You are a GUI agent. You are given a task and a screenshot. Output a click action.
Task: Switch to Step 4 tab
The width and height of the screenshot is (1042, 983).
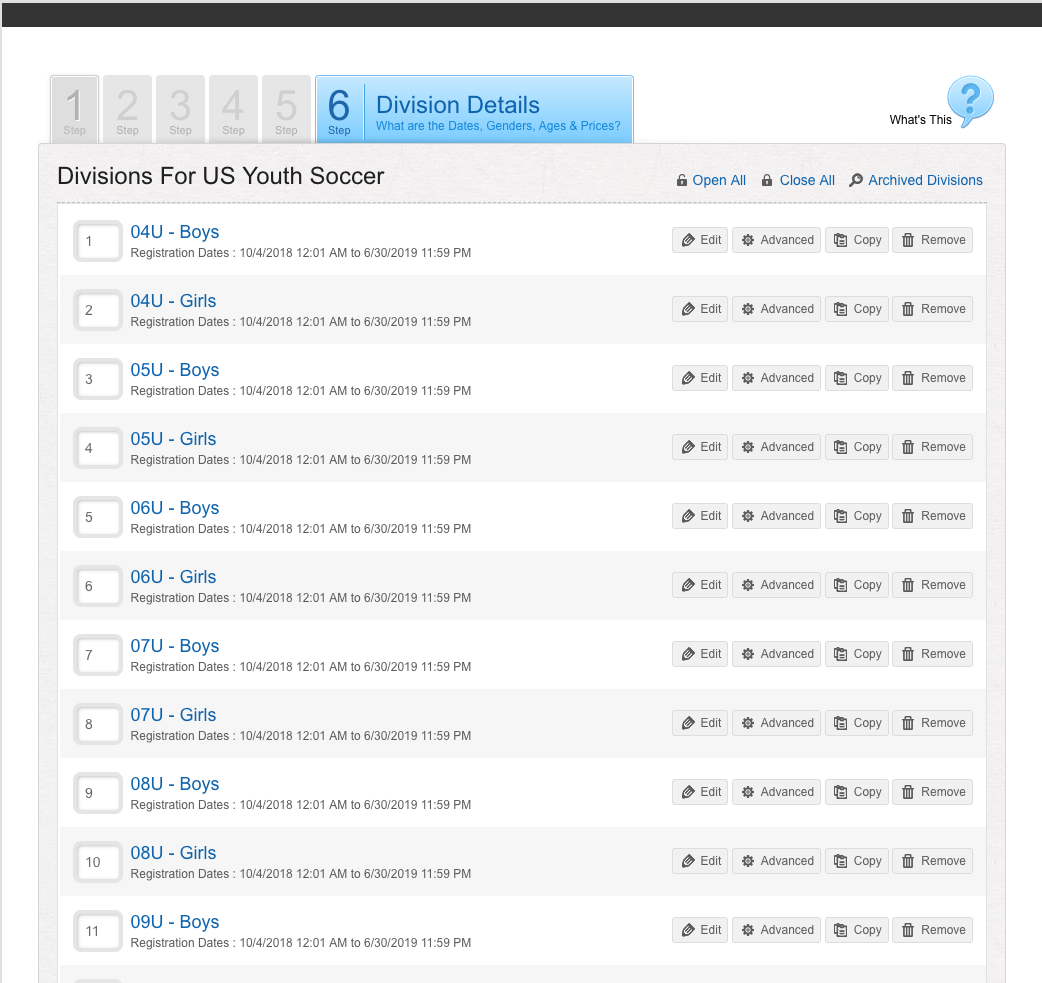click(x=233, y=110)
